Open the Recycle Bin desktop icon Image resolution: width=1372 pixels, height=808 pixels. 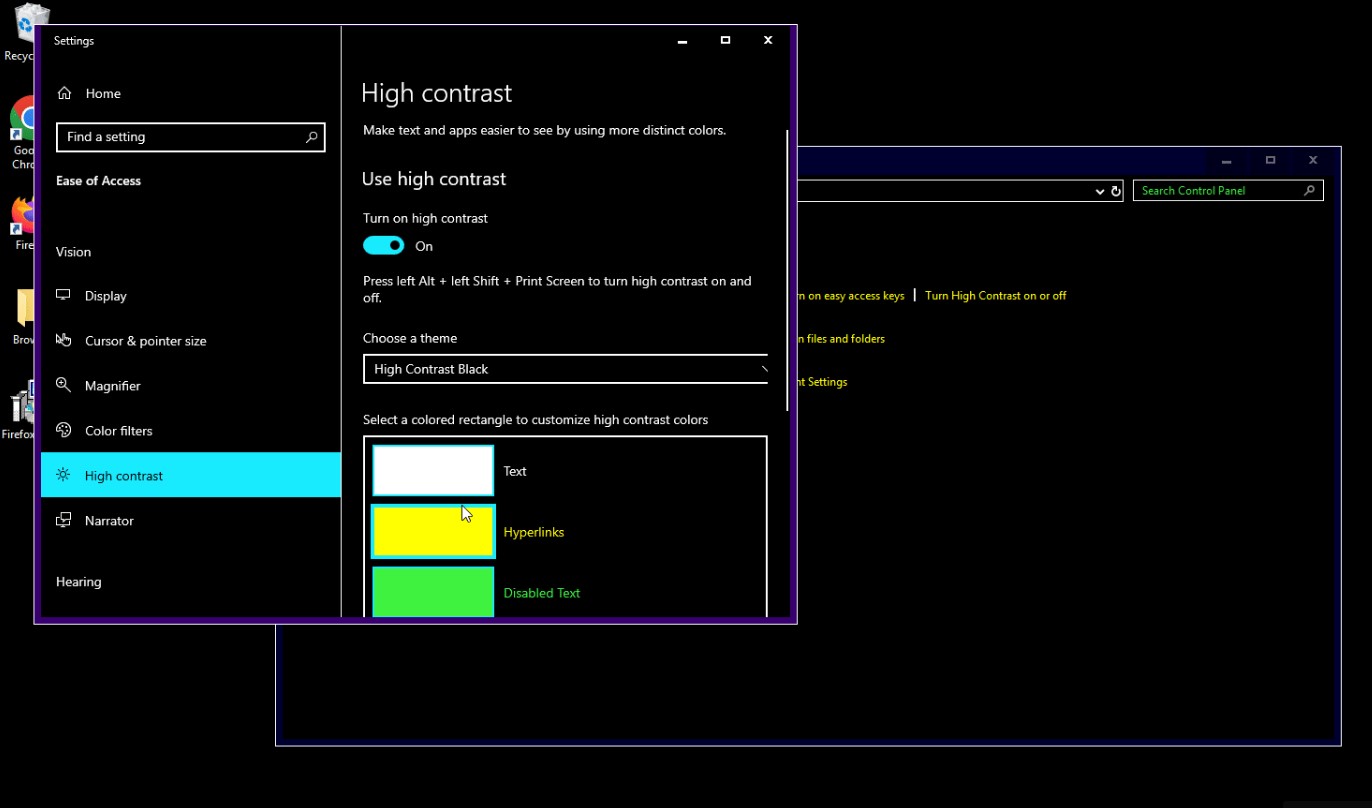pos(30,25)
